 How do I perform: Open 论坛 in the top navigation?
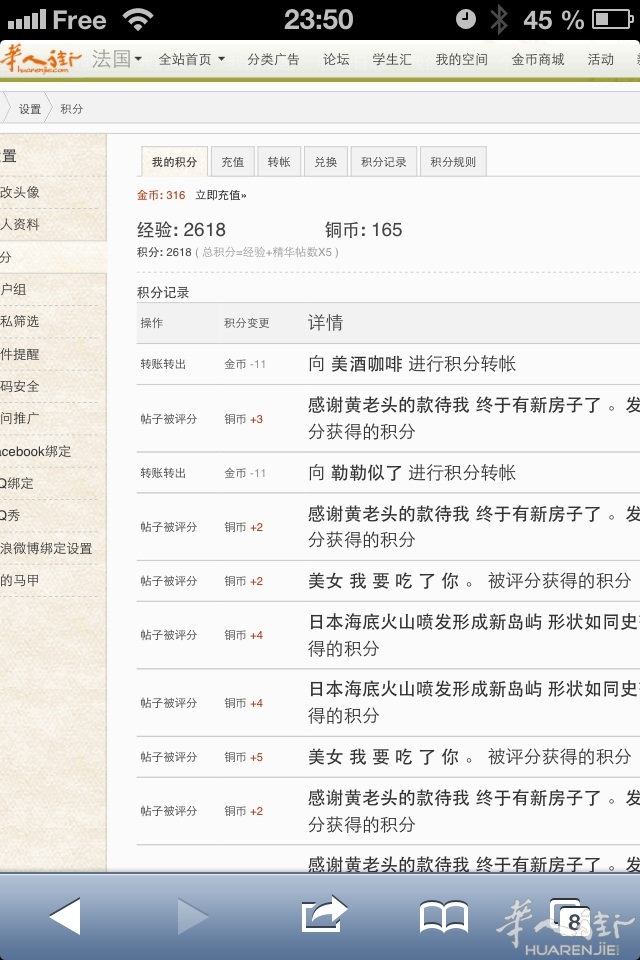coord(336,59)
